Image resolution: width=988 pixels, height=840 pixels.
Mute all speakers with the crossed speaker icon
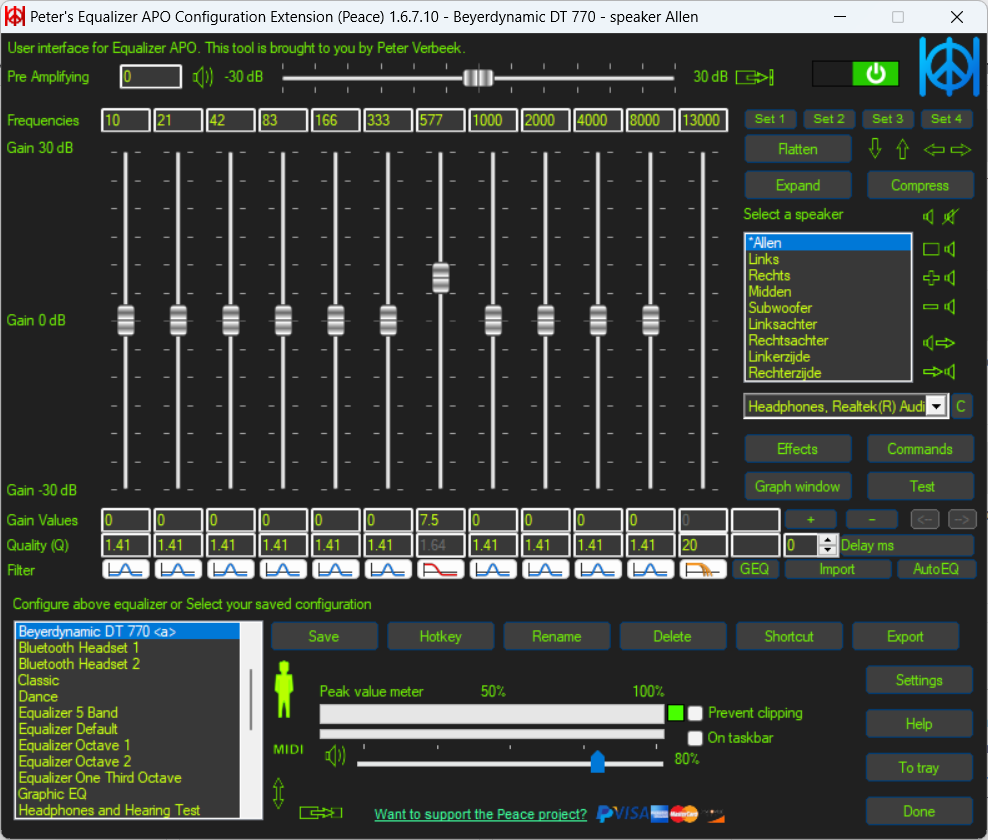pyautogui.click(x=950, y=216)
